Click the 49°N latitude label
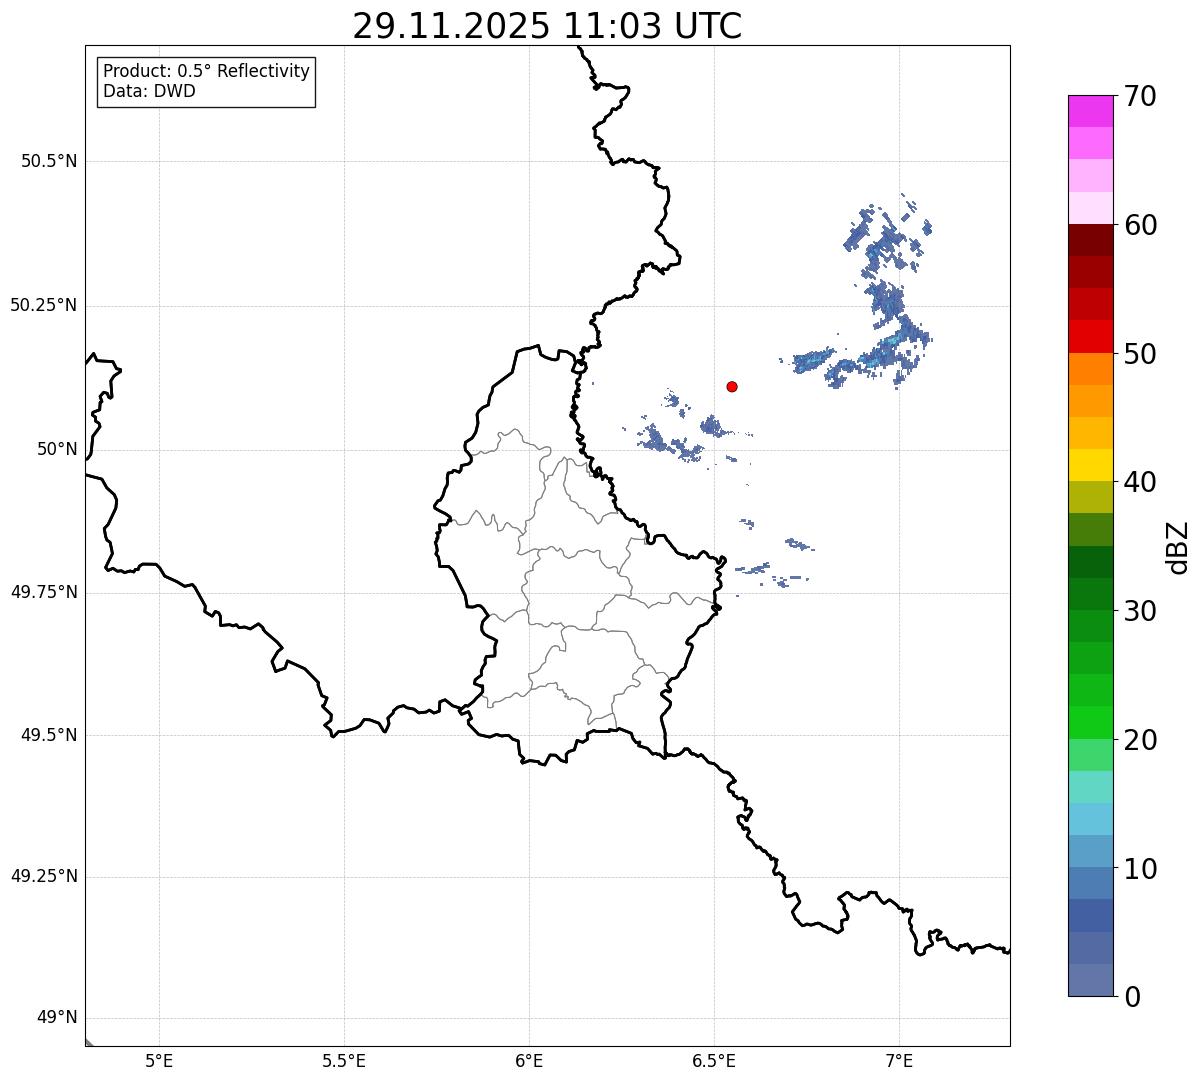Viewport: 1202px width, 1081px height. pos(57,1018)
